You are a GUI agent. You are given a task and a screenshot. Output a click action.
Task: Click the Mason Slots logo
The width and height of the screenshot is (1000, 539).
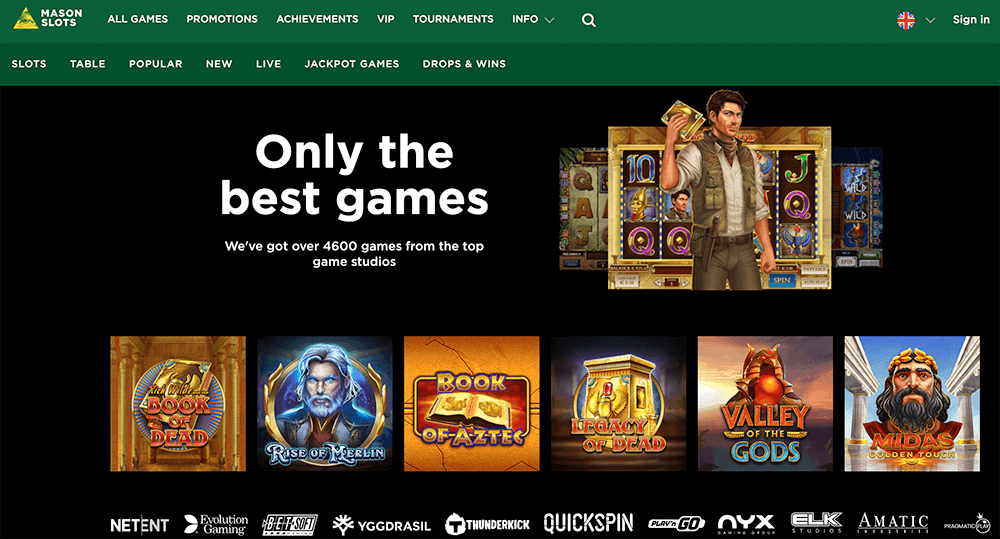[x=48, y=18]
